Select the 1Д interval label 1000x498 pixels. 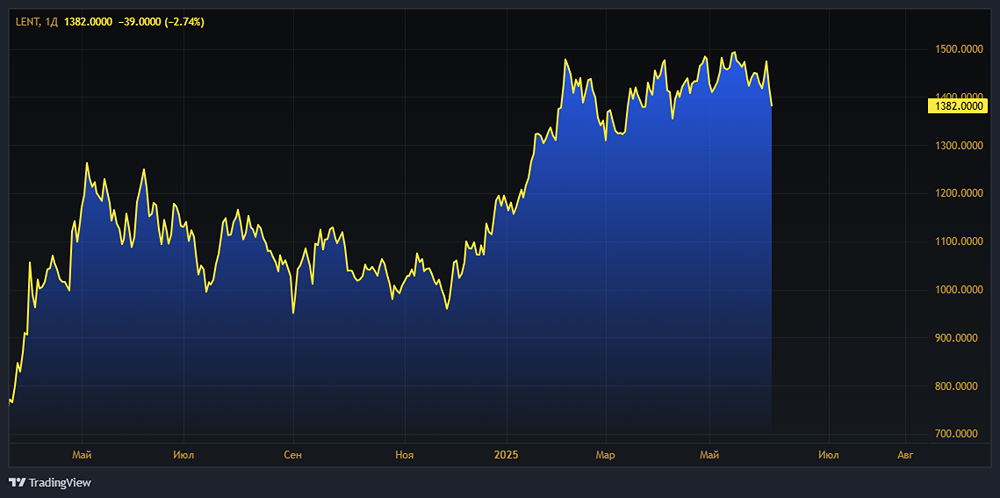coord(51,21)
